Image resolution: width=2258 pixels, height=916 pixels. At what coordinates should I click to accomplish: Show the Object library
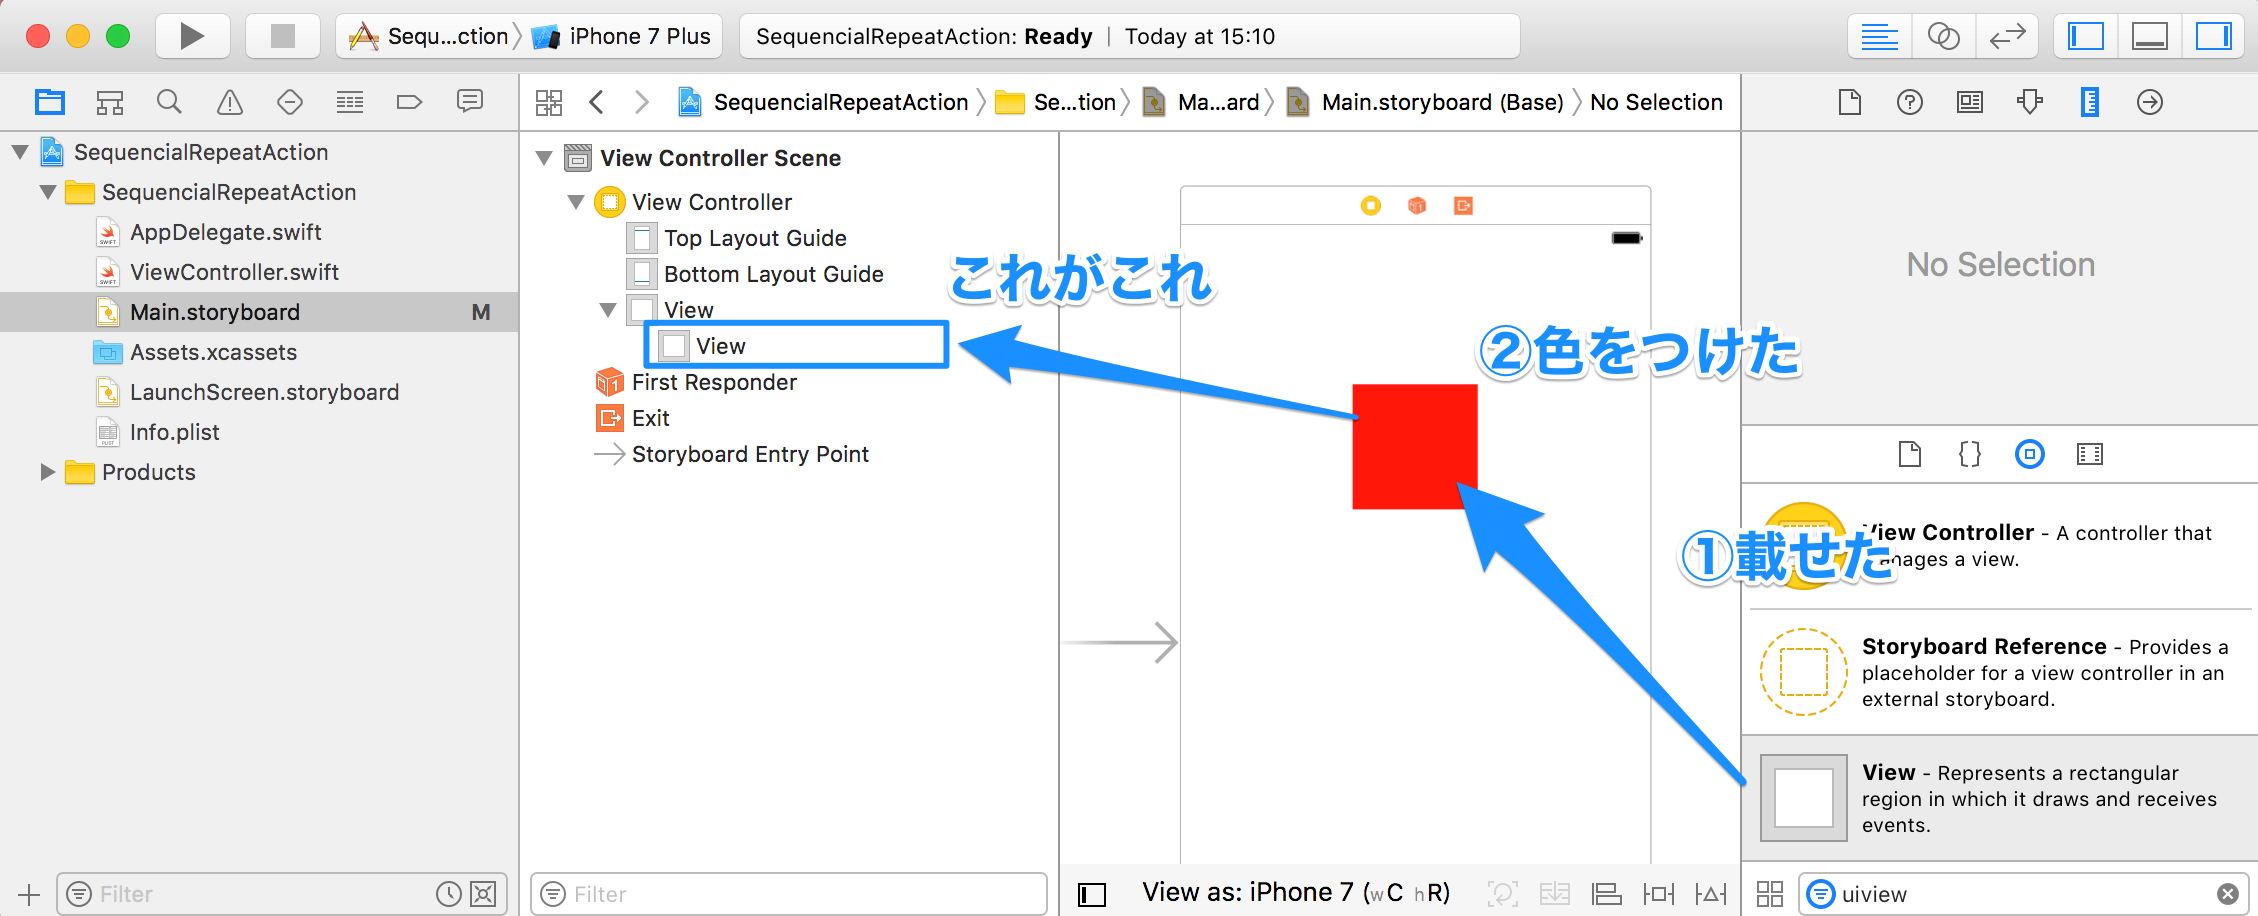click(x=2030, y=454)
